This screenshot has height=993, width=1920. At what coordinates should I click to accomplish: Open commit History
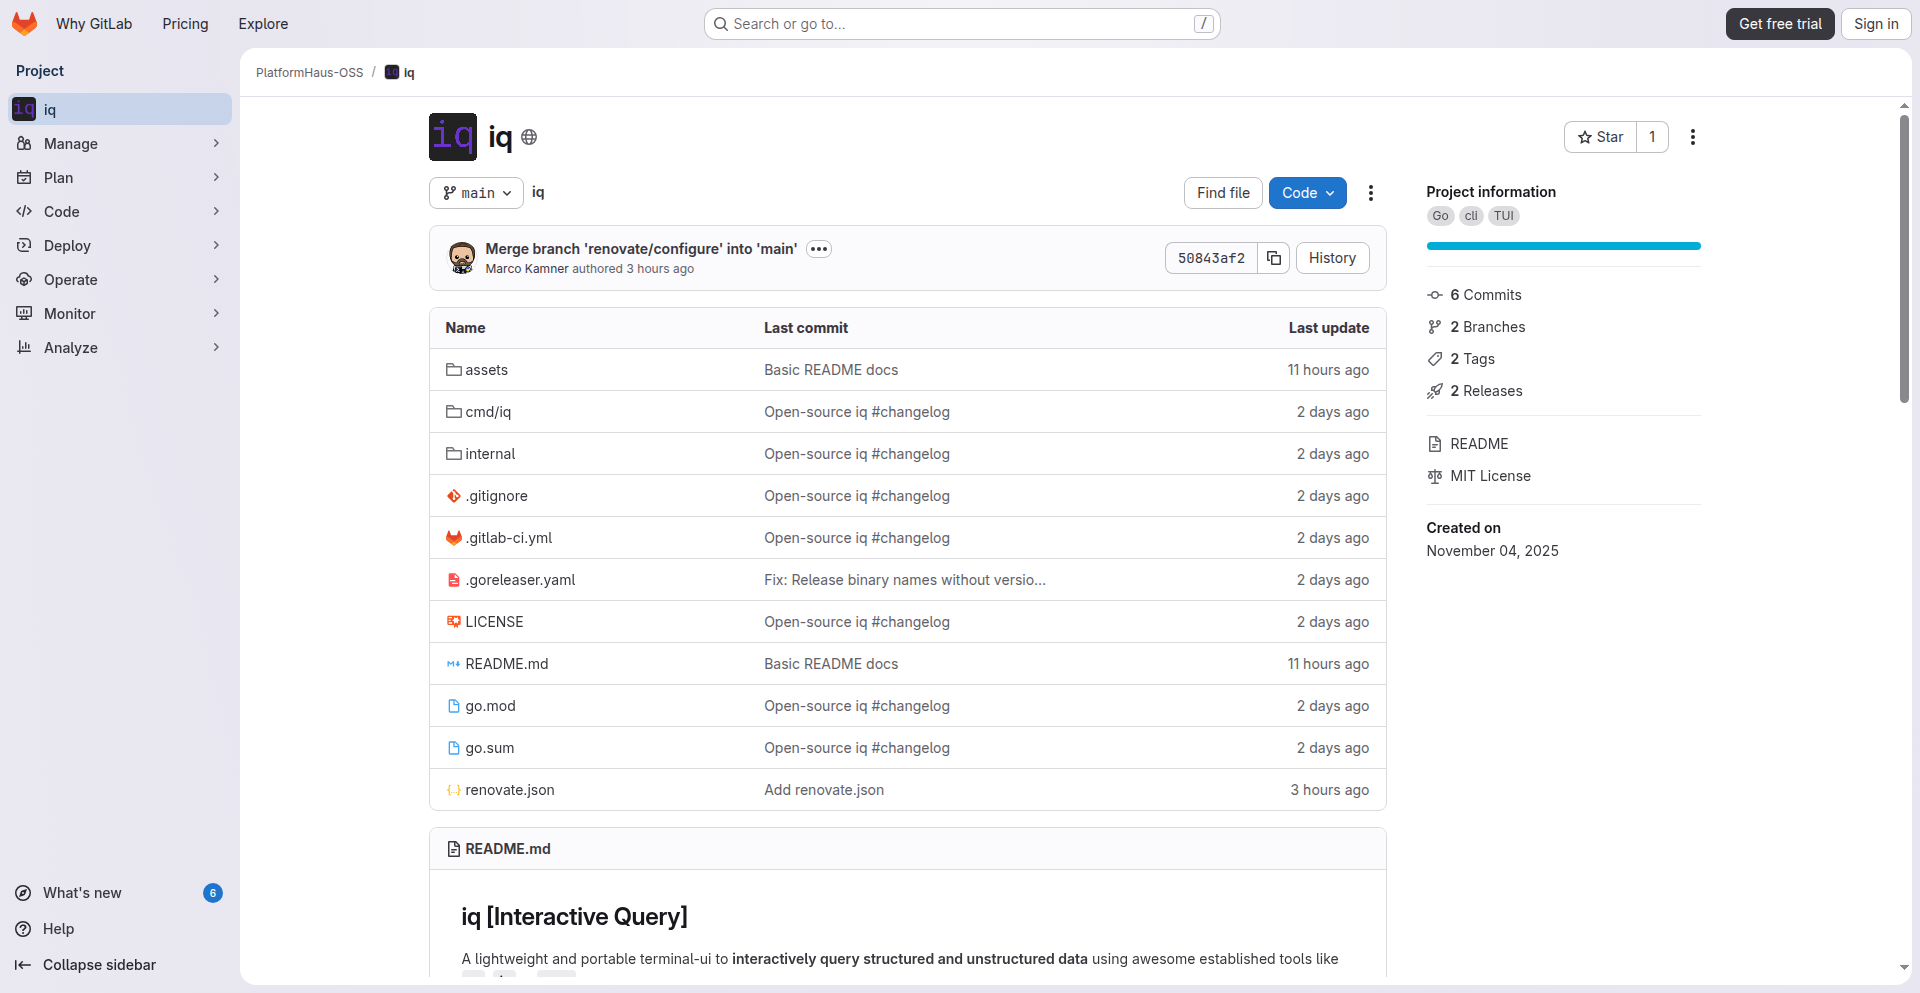[1332, 258]
